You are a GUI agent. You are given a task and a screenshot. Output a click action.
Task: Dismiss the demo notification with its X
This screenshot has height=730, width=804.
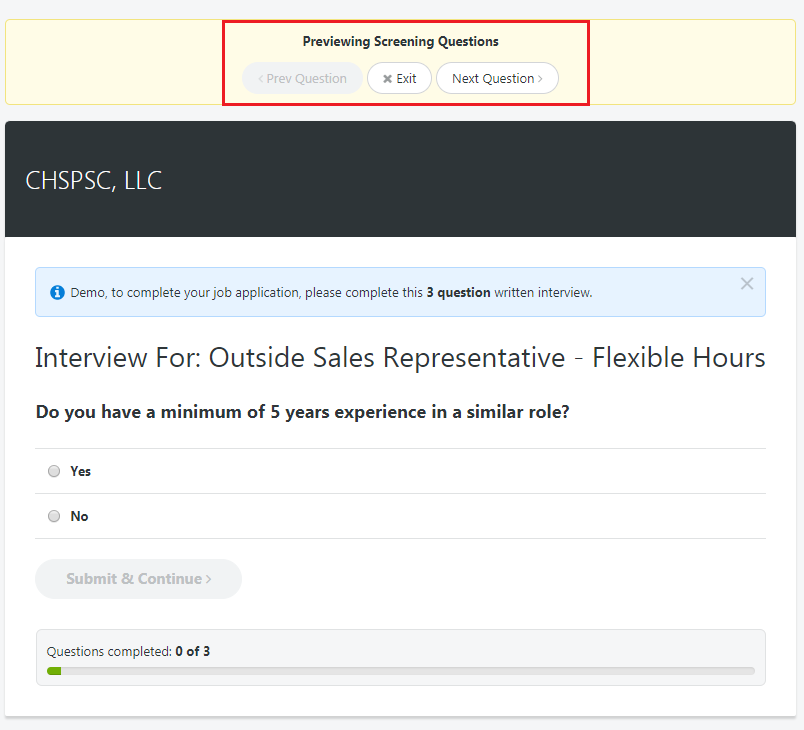click(747, 283)
